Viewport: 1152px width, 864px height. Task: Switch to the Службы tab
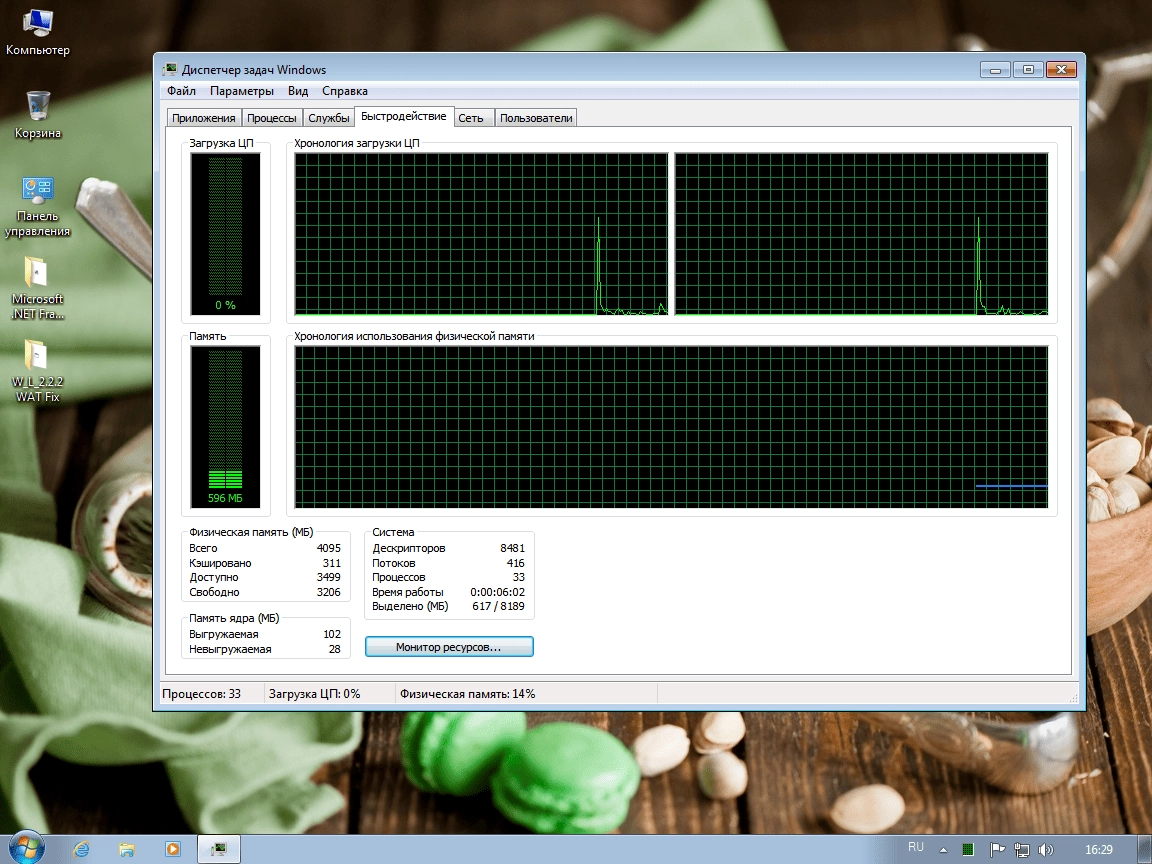(x=328, y=118)
